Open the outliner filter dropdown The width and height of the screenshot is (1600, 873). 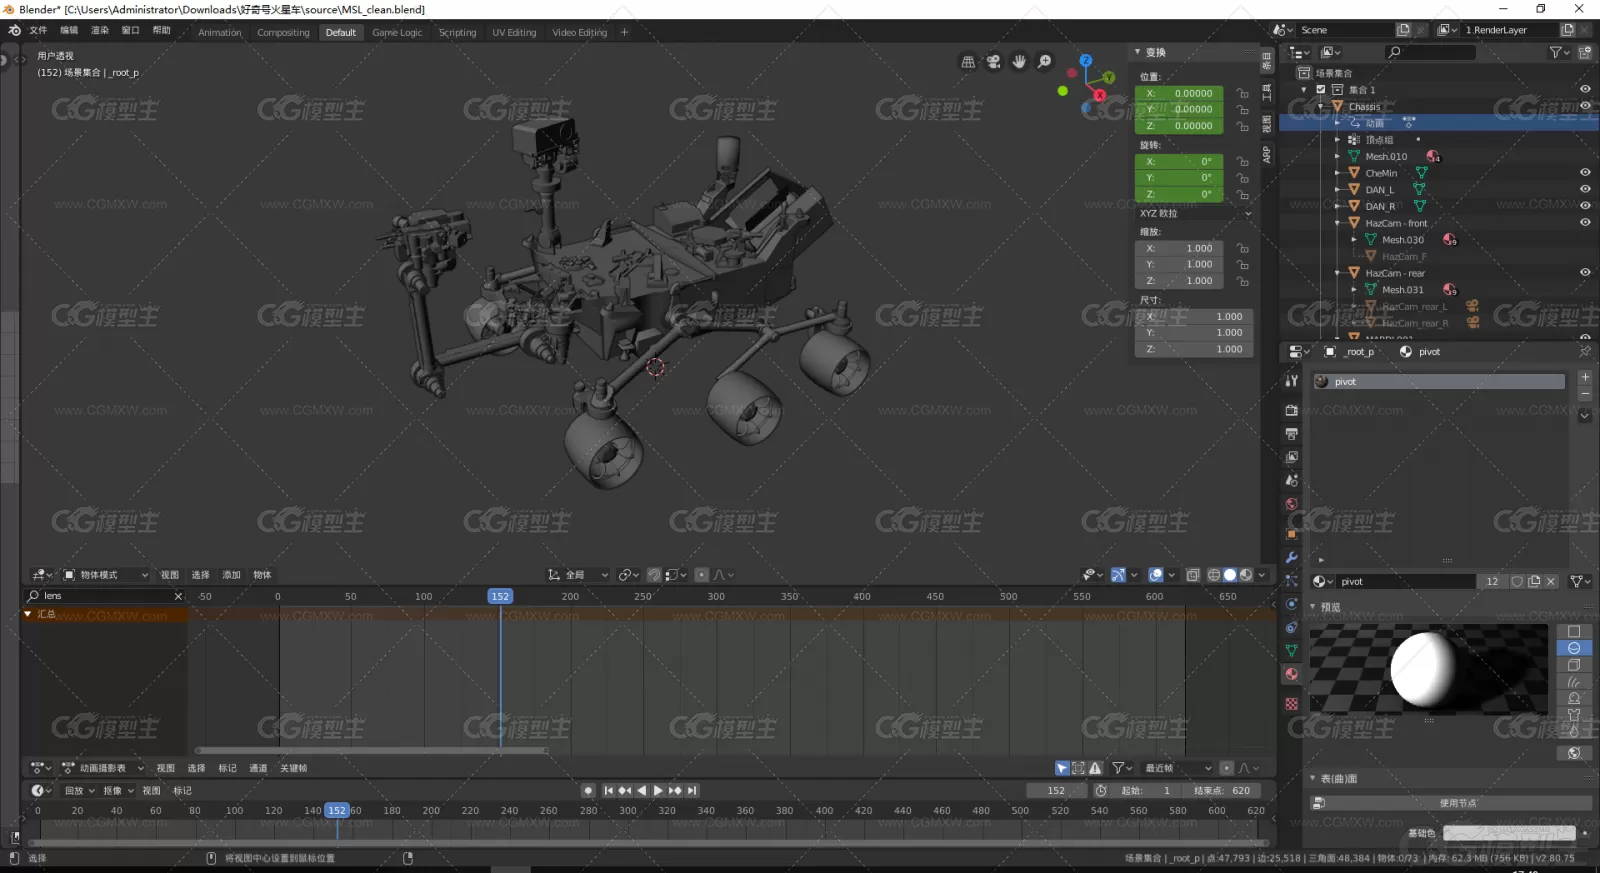pyautogui.click(x=1560, y=52)
